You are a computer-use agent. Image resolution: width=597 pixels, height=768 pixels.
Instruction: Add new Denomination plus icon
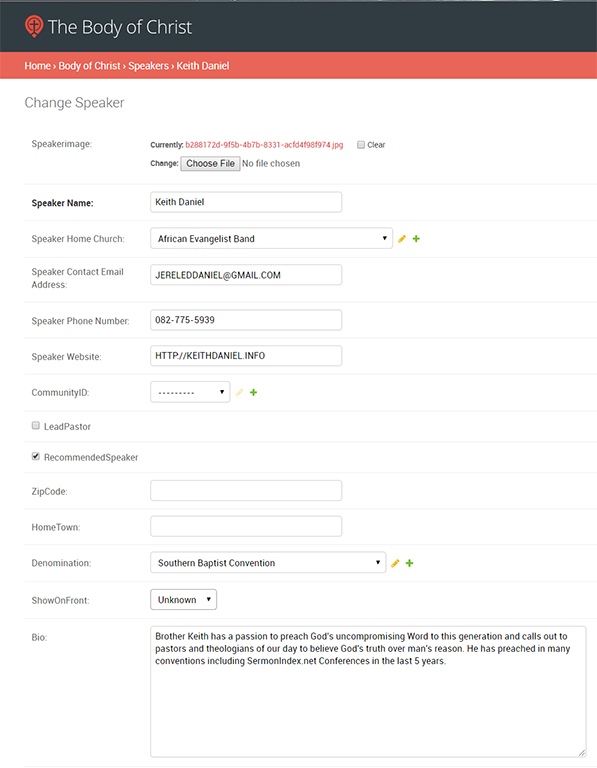(x=409, y=563)
